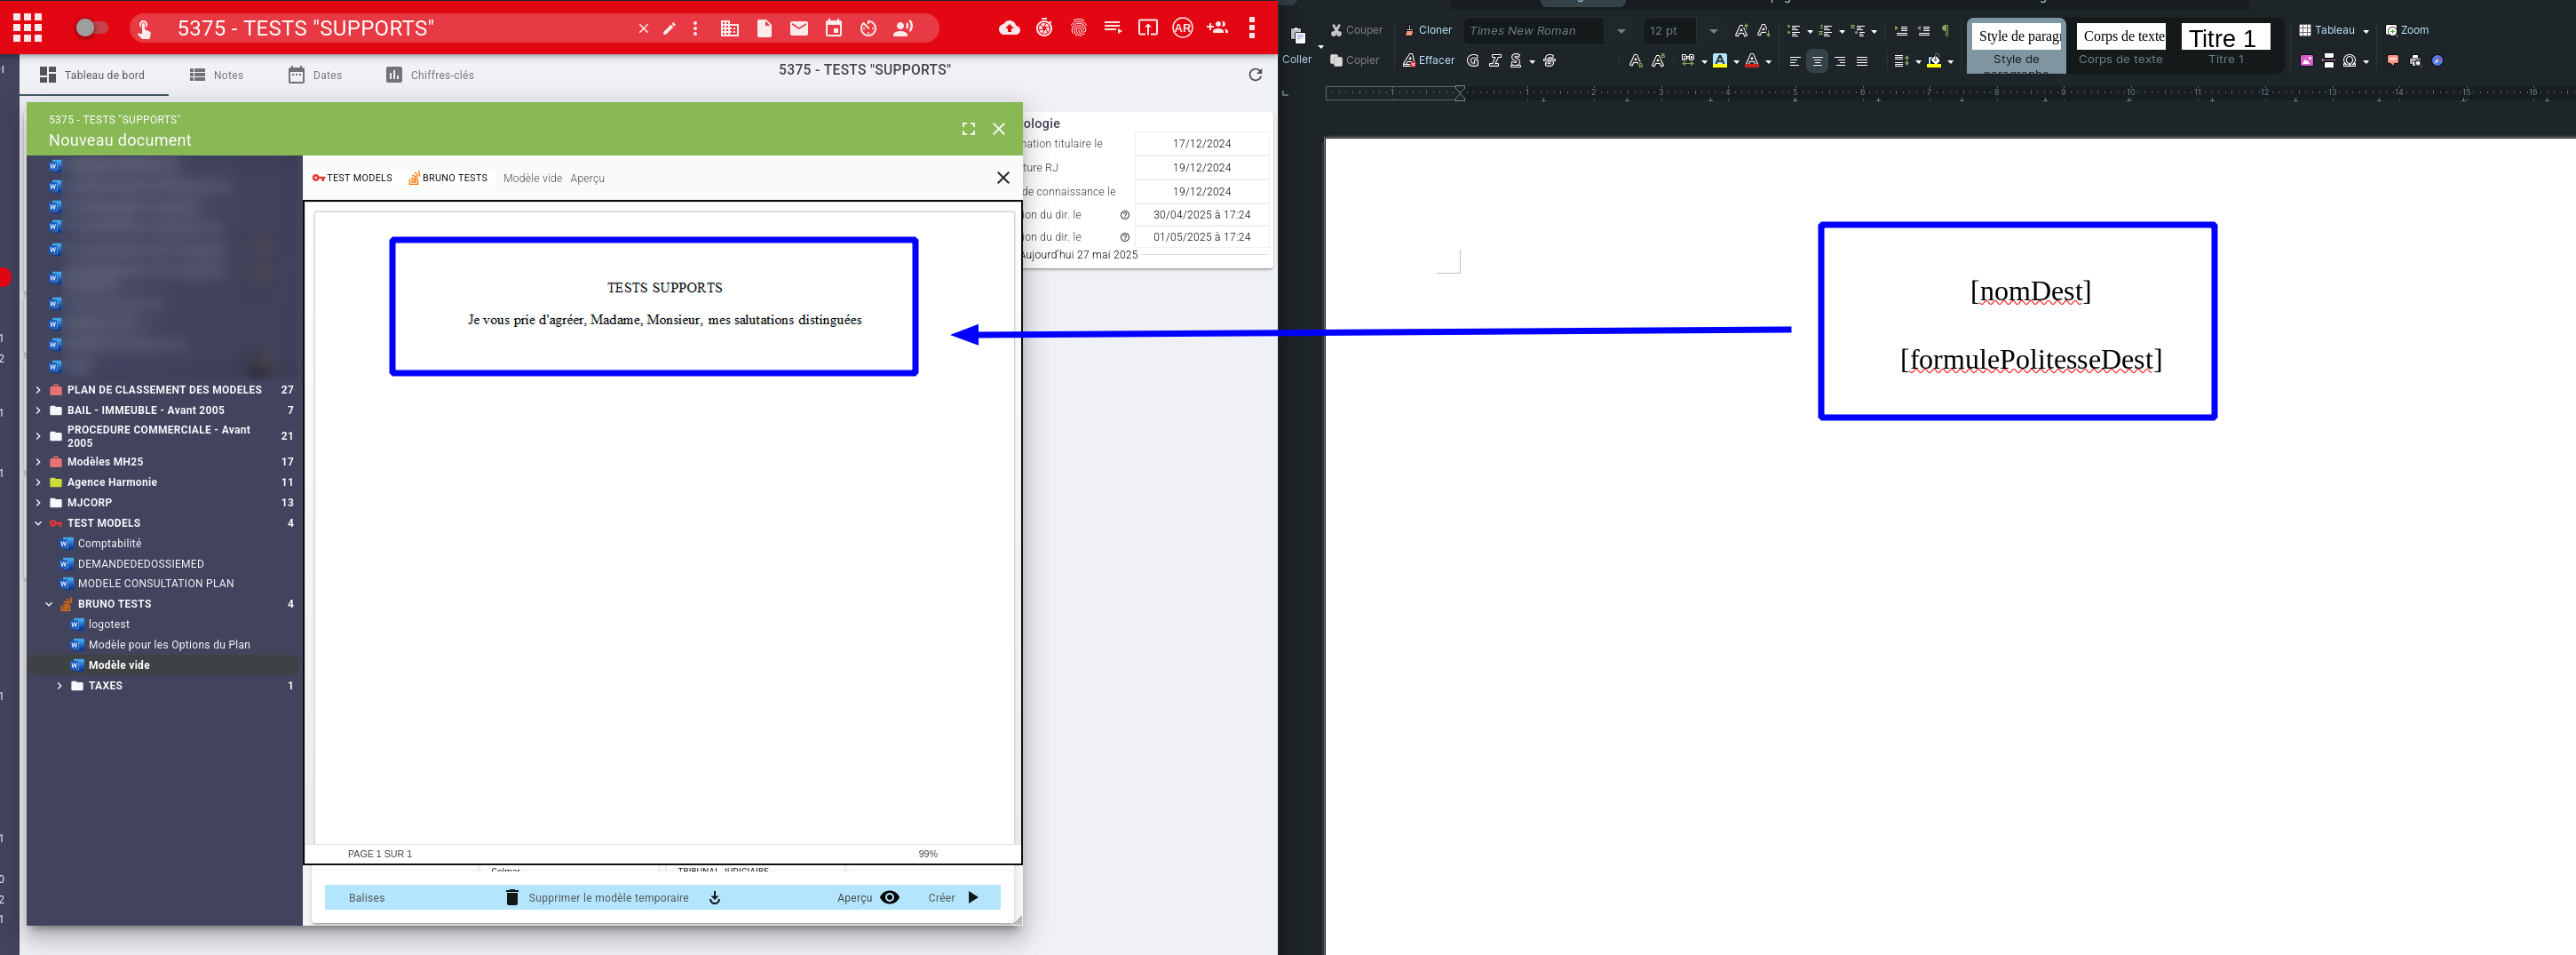Click the Créer button
This screenshot has width=2576, height=955.
coord(953,898)
